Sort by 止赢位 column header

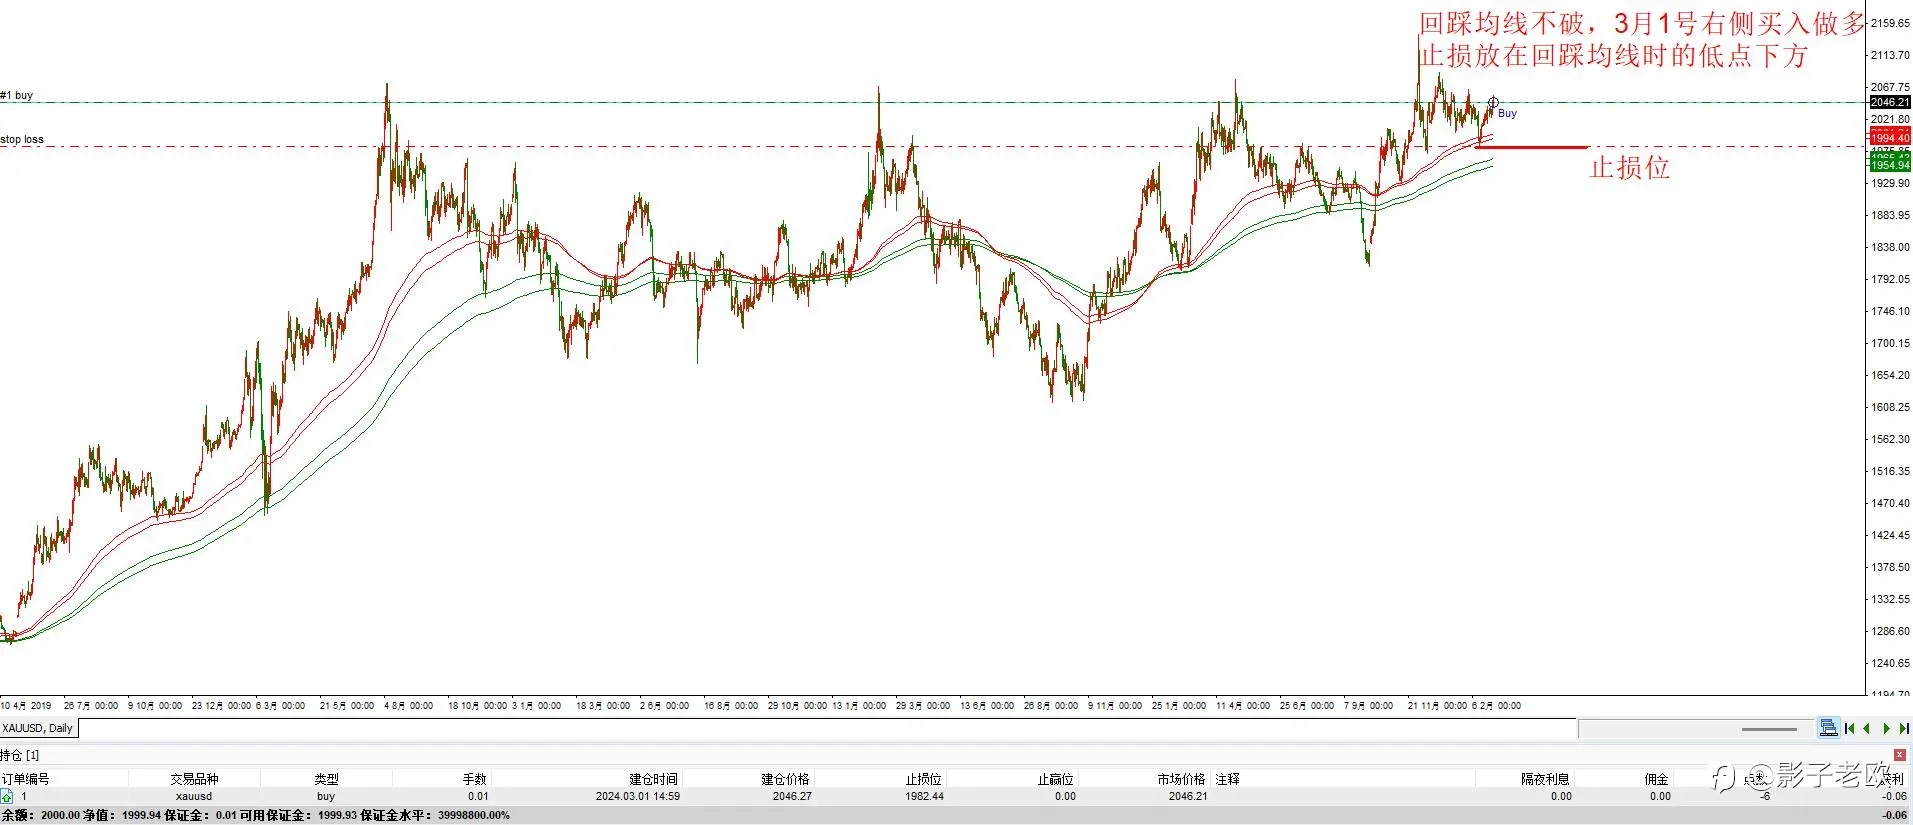coord(1055,779)
